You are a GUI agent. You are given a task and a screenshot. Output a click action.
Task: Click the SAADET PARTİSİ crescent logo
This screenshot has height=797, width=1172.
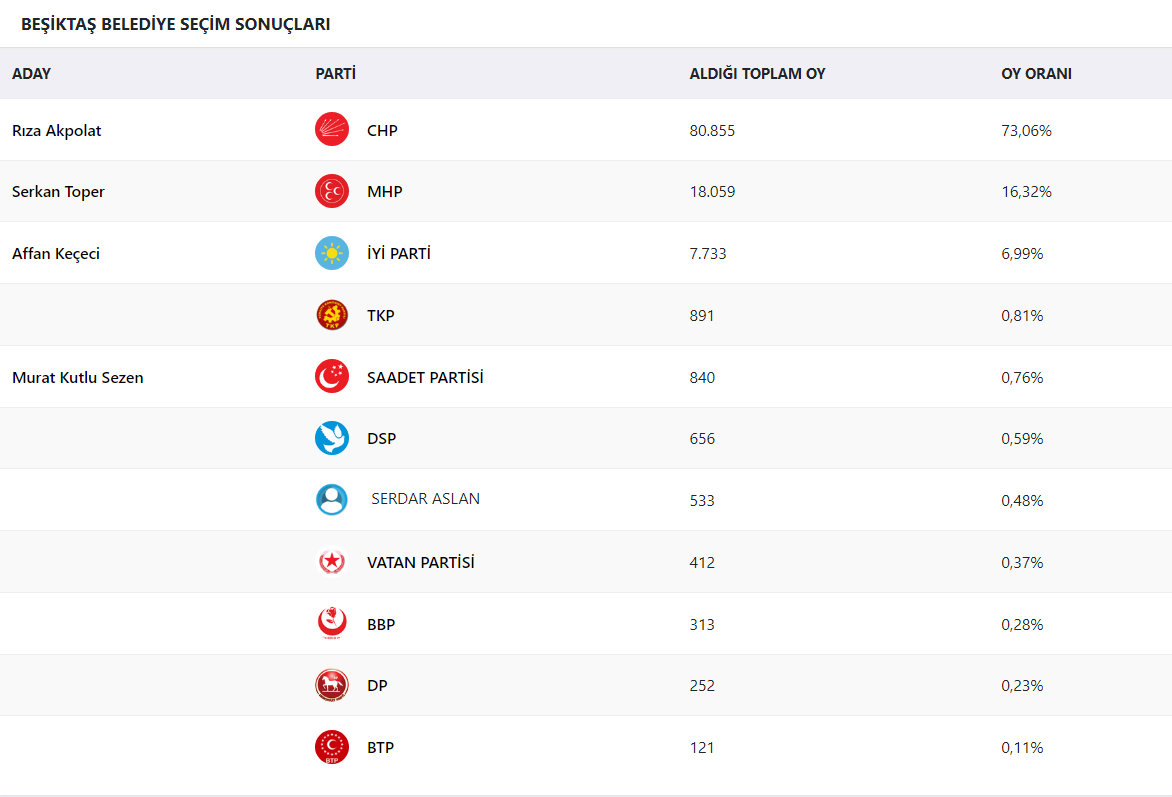pyautogui.click(x=332, y=377)
